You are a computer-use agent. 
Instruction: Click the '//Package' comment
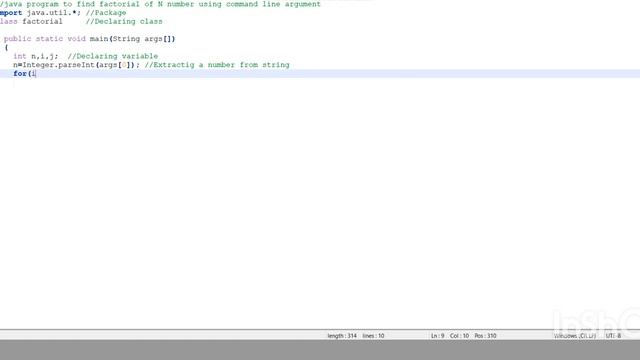pyautogui.click(x=106, y=13)
